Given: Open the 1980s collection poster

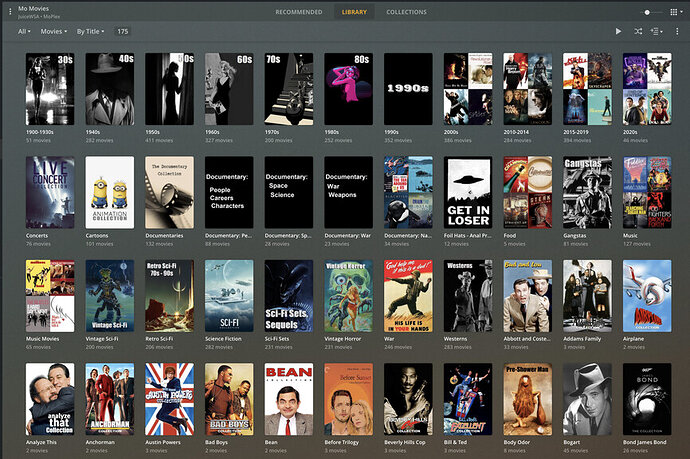Looking at the screenshot, I should [349, 89].
